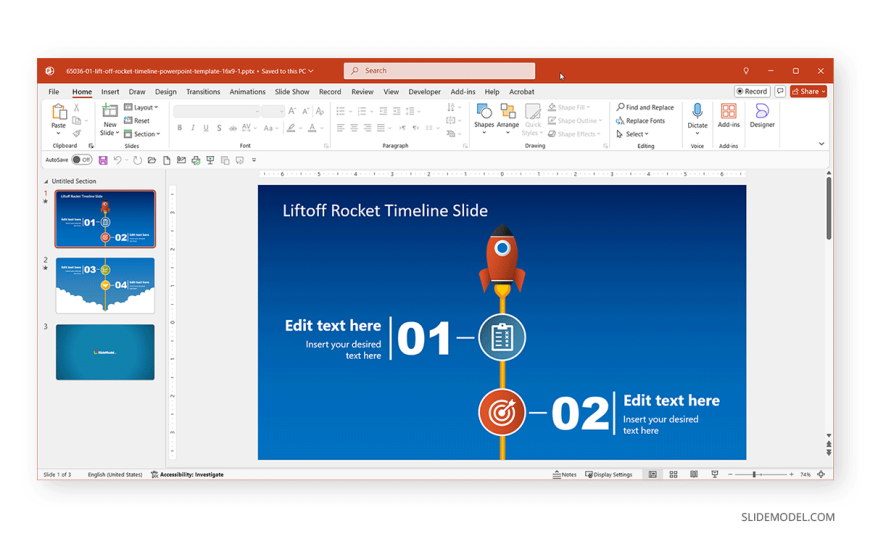Click the Quick Print icon
Viewport: 870px width, 539px height.
196,160
